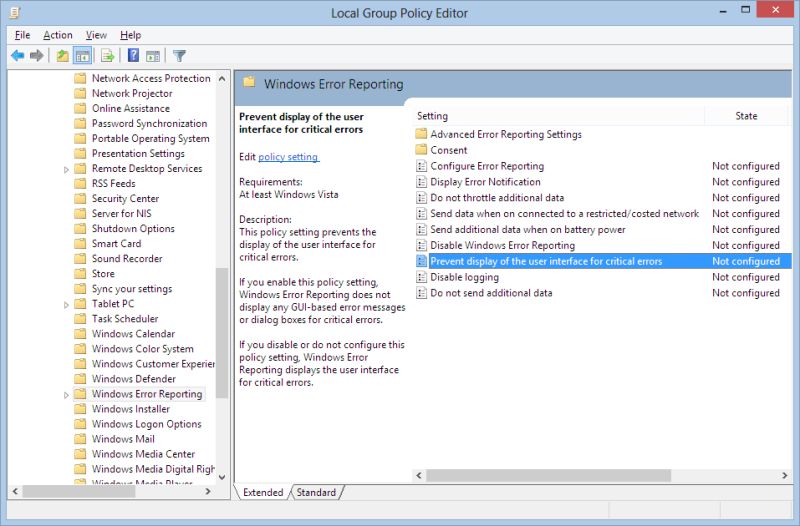Viewport: 800px width, 526px height.
Task: Click folder icon next to Task Scheduler
Action: point(80,318)
